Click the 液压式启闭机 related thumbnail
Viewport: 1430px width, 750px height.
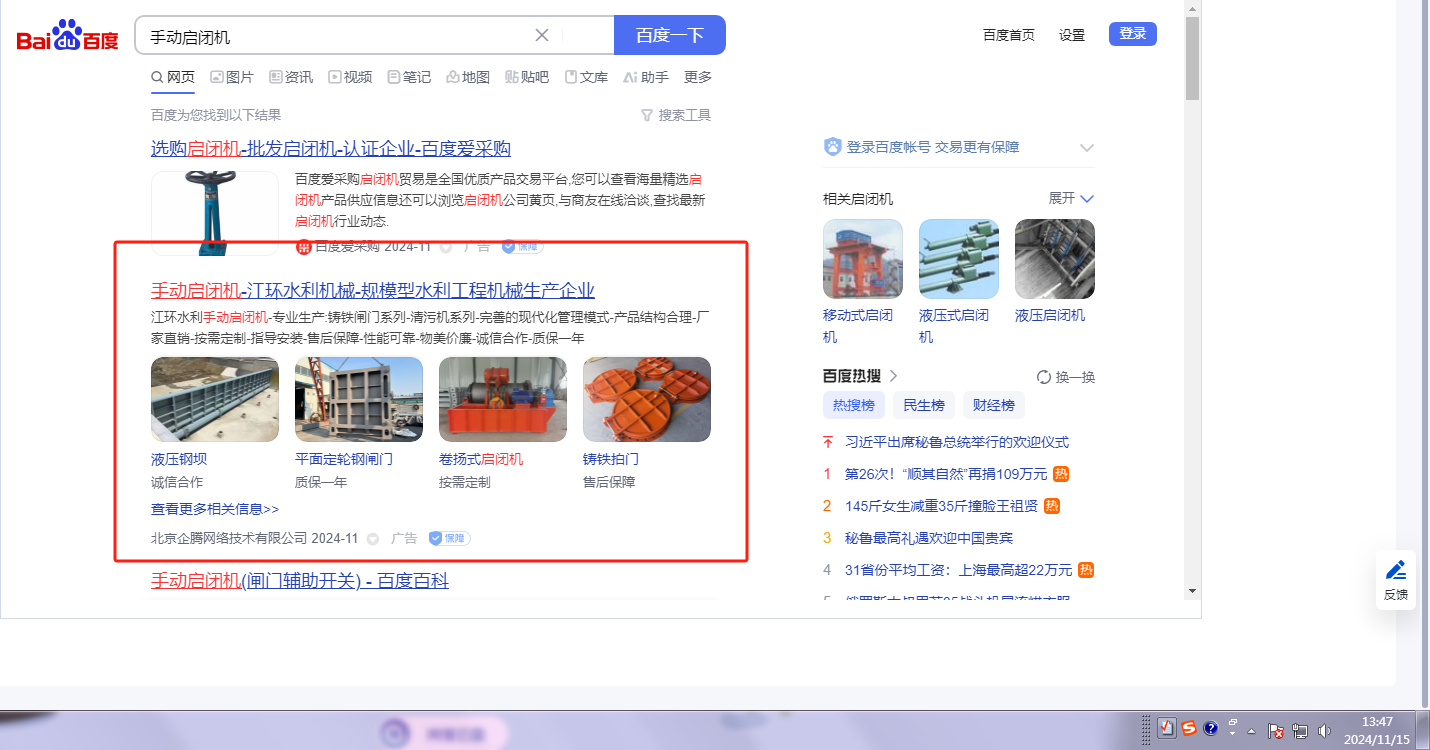click(x=959, y=259)
